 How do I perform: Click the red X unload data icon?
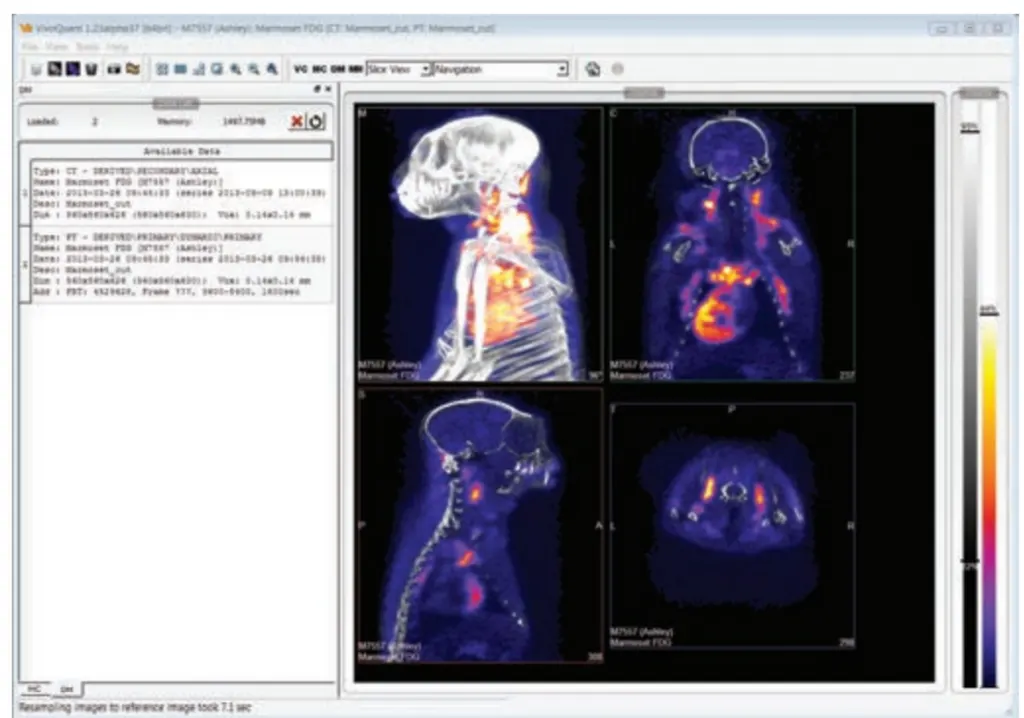click(x=296, y=122)
